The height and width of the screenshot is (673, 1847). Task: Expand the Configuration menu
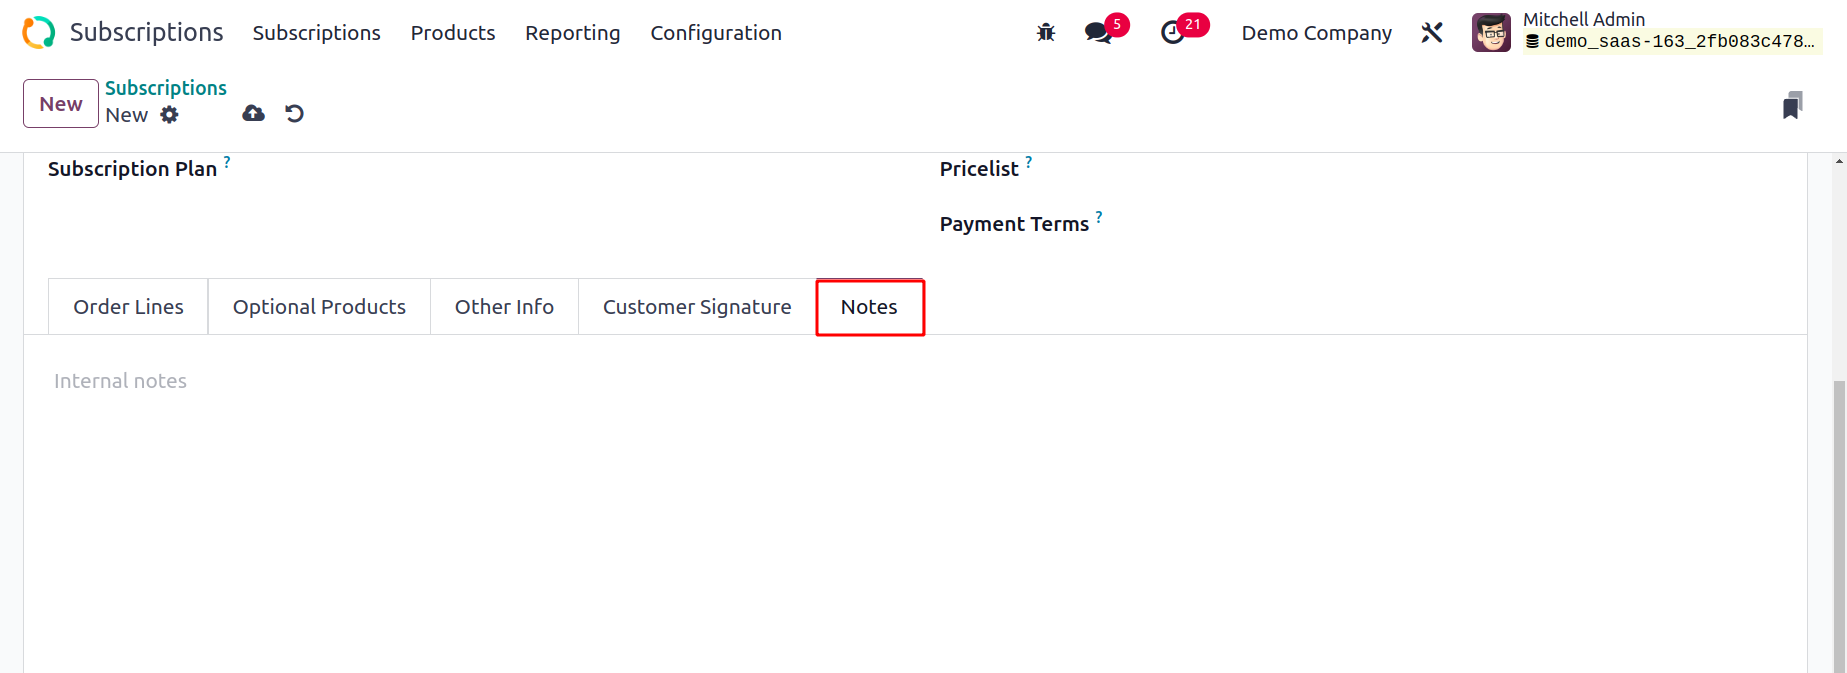(716, 33)
